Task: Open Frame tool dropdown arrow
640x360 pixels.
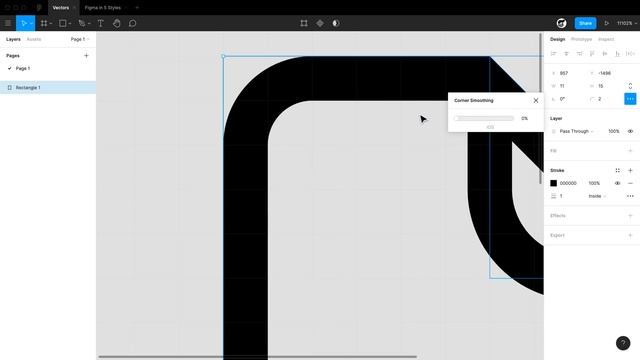Action: click(x=51, y=24)
